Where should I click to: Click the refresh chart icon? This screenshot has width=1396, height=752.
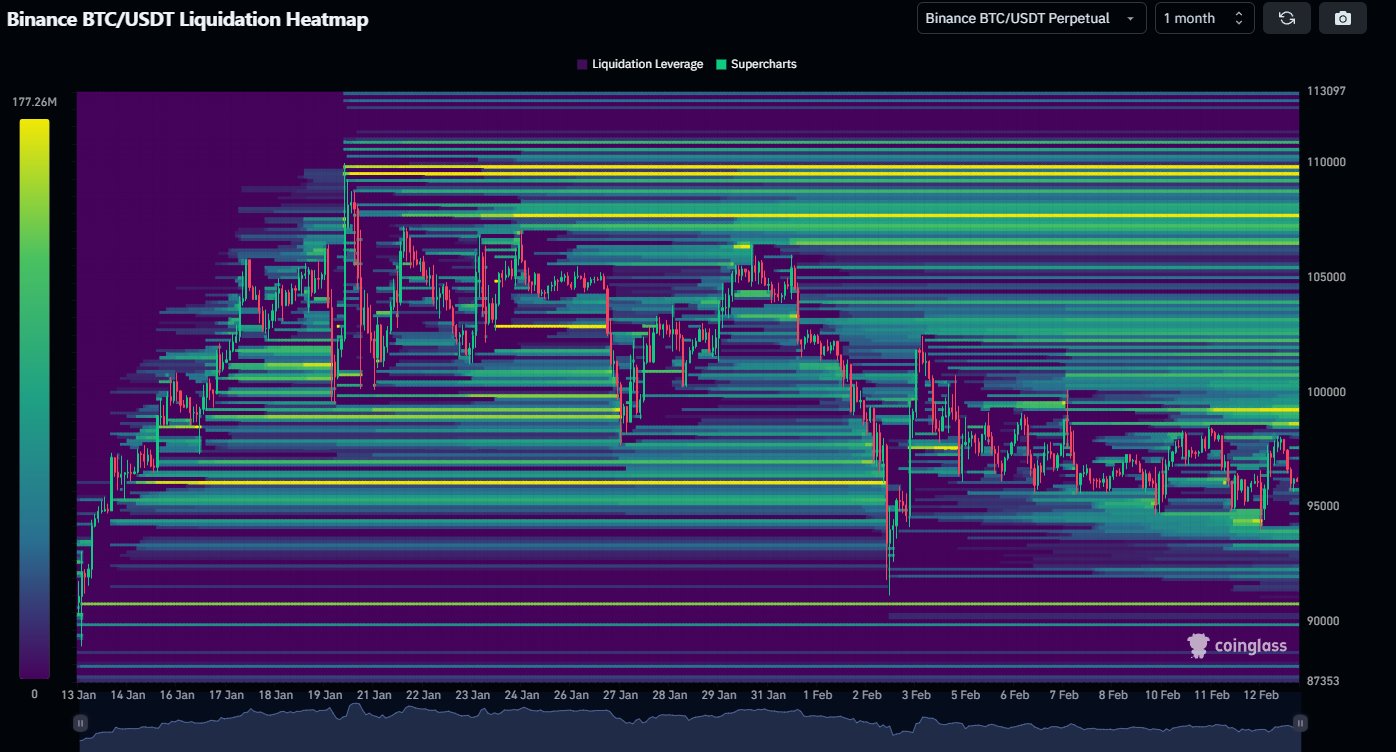point(1287,18)
